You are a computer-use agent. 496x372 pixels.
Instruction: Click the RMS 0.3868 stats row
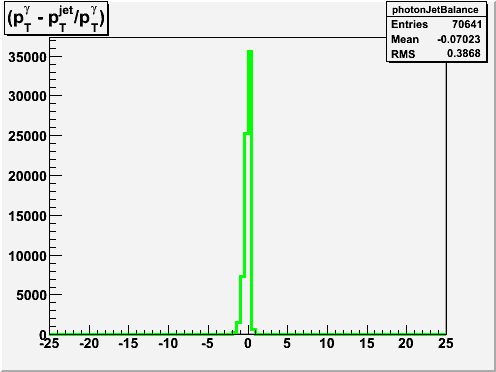pos(436,54)
